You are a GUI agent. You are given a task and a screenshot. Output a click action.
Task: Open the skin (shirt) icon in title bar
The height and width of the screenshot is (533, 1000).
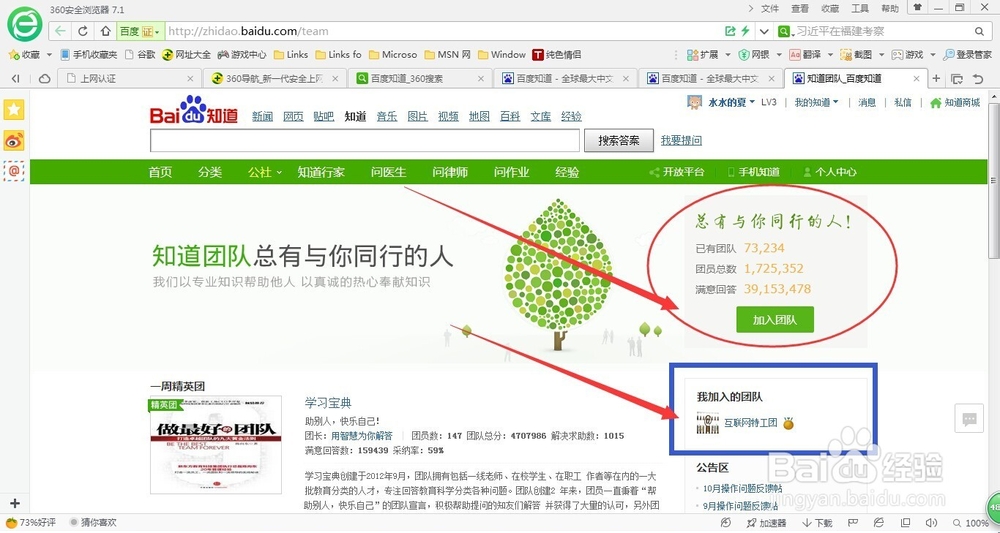click(x=918, y=7)
